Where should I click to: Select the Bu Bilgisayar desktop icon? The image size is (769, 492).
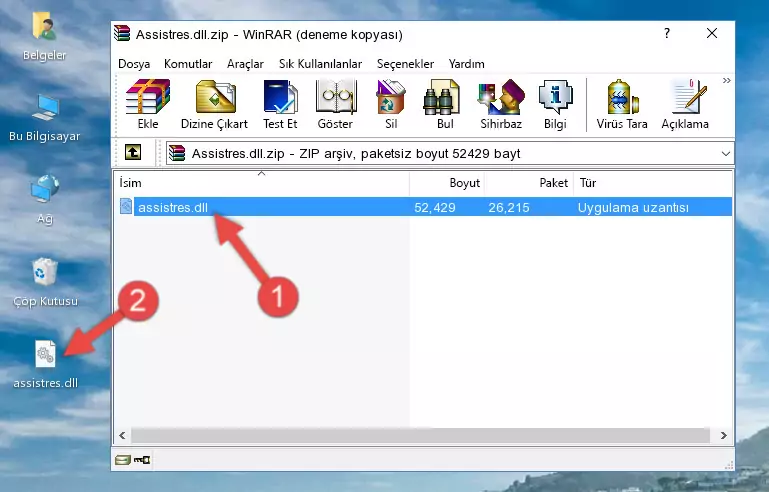[44, 118]
